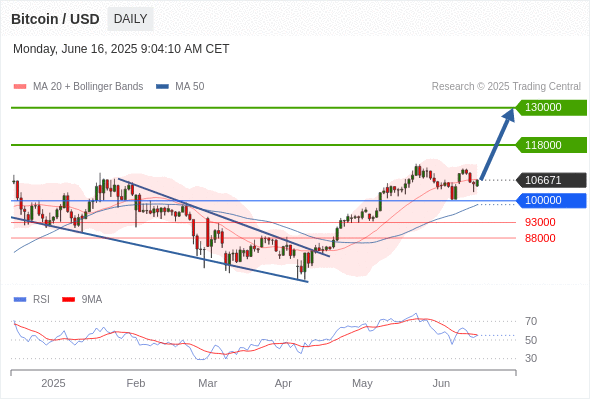
Task: Click the green 118000 price tag
Action: tap(551, 145)
